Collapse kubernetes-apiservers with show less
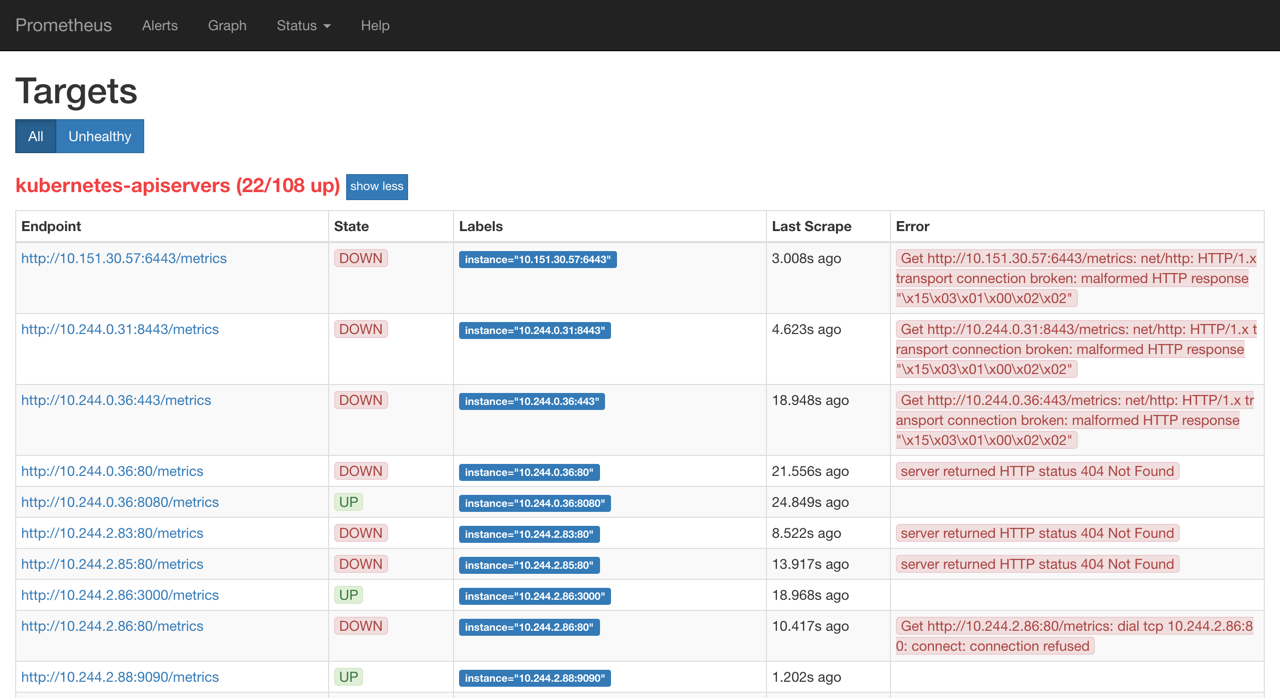Viewport: 1280px width, 698px height. tap(377, 187)
